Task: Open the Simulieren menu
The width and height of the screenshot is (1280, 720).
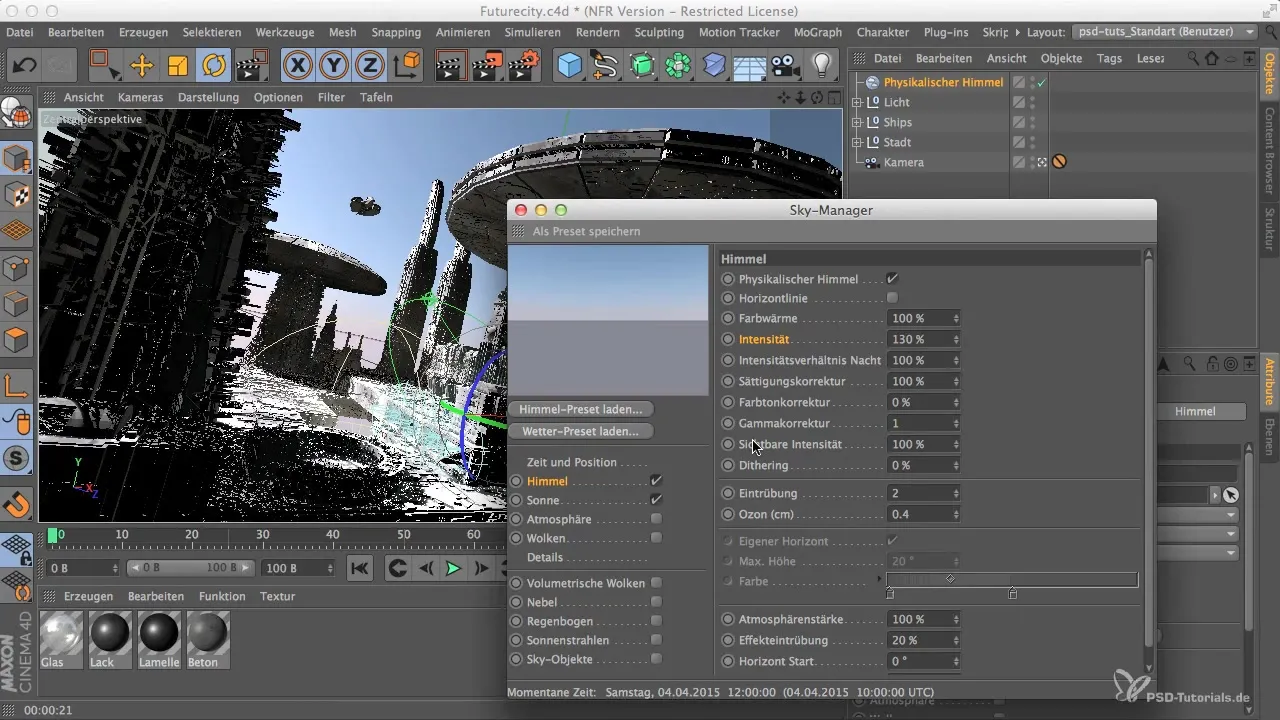Action: click(533, 32)
